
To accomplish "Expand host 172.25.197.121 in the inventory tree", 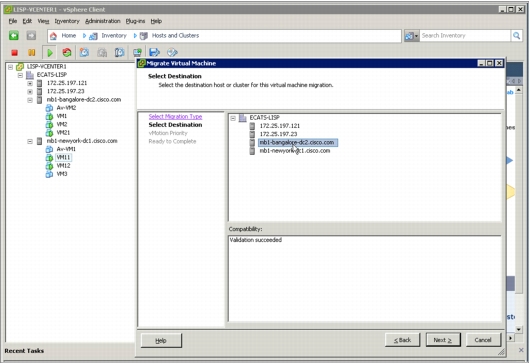I will click(x=30, y=83).
